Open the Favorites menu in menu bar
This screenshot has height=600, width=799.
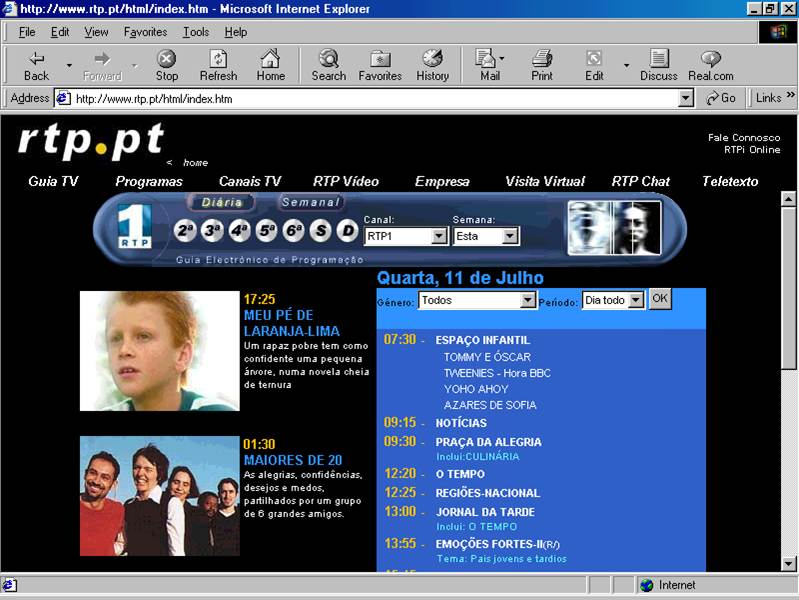click(145, 32)
